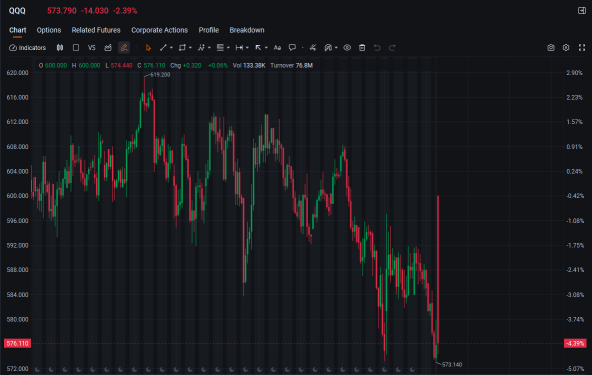Image resolution: width=592 pixels, height=375 pixels.
Task: Click the Chg +0.320 value
Action: [186, 65]
